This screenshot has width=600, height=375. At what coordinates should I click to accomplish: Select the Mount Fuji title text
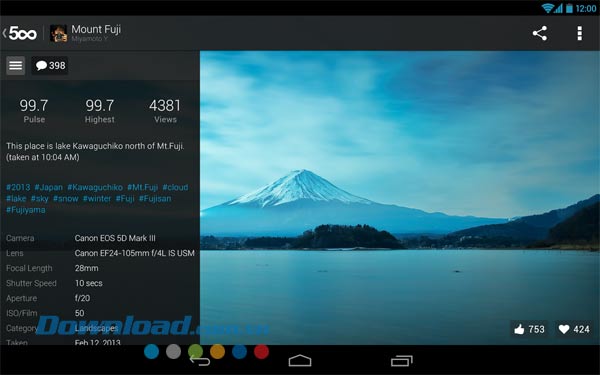[96, 29]
